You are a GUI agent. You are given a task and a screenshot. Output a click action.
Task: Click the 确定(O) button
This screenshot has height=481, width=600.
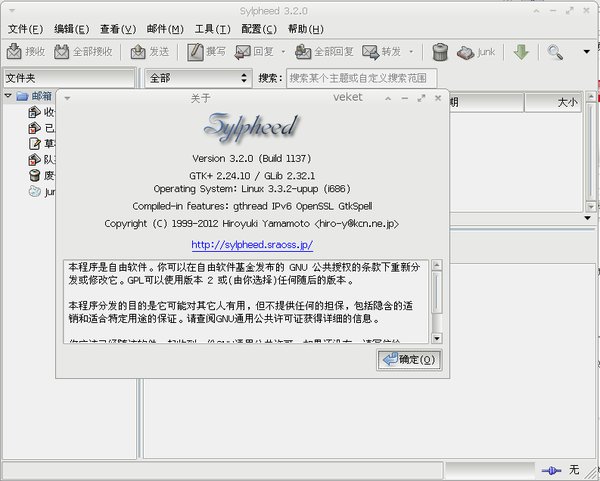pos(409,360)
